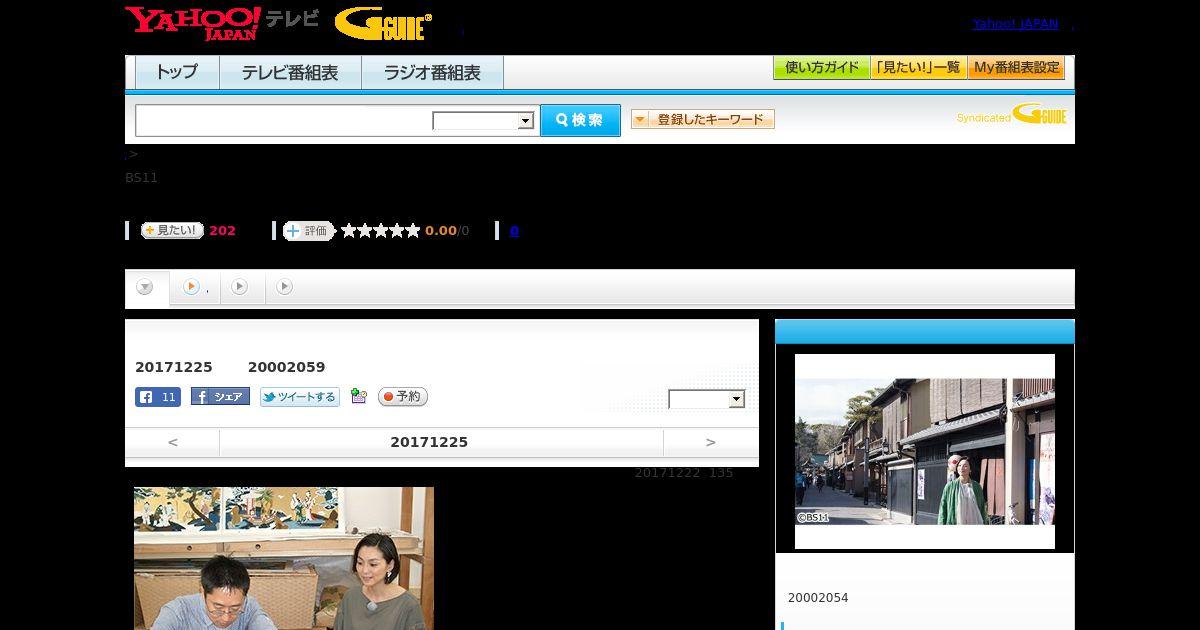Open the dropdown next to the 予約 button
The width and height of the screenshot is (1200, 630).
point(706,400)
